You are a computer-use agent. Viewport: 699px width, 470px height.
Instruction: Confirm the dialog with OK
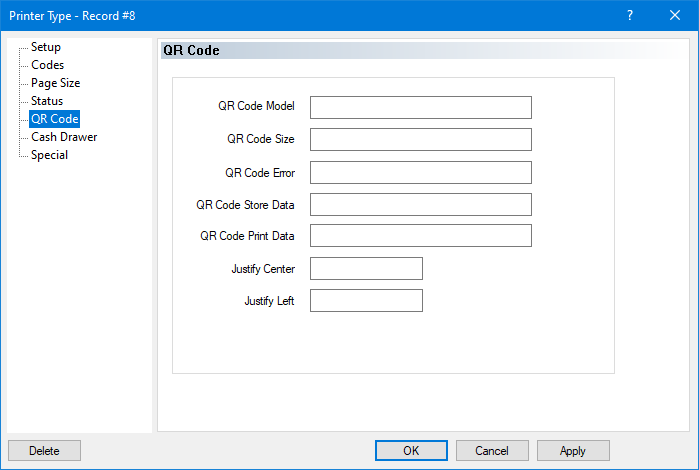tap(411, 451)
